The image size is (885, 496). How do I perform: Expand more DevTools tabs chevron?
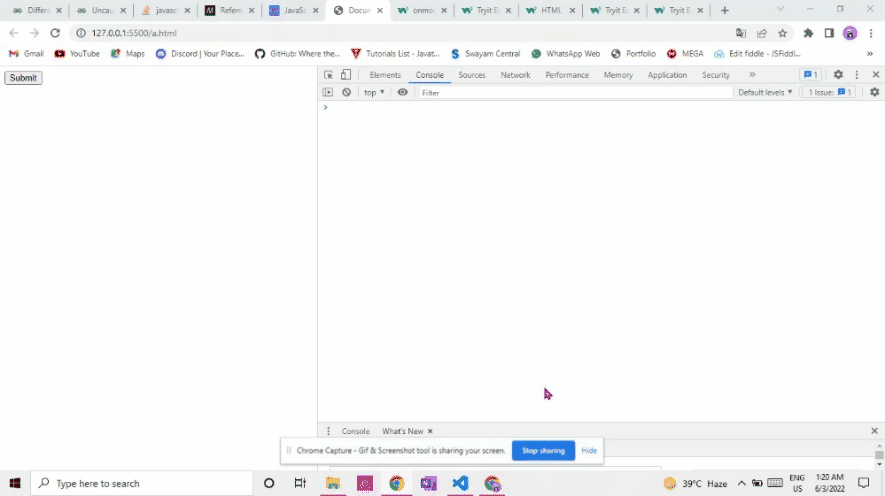point(752,74)
